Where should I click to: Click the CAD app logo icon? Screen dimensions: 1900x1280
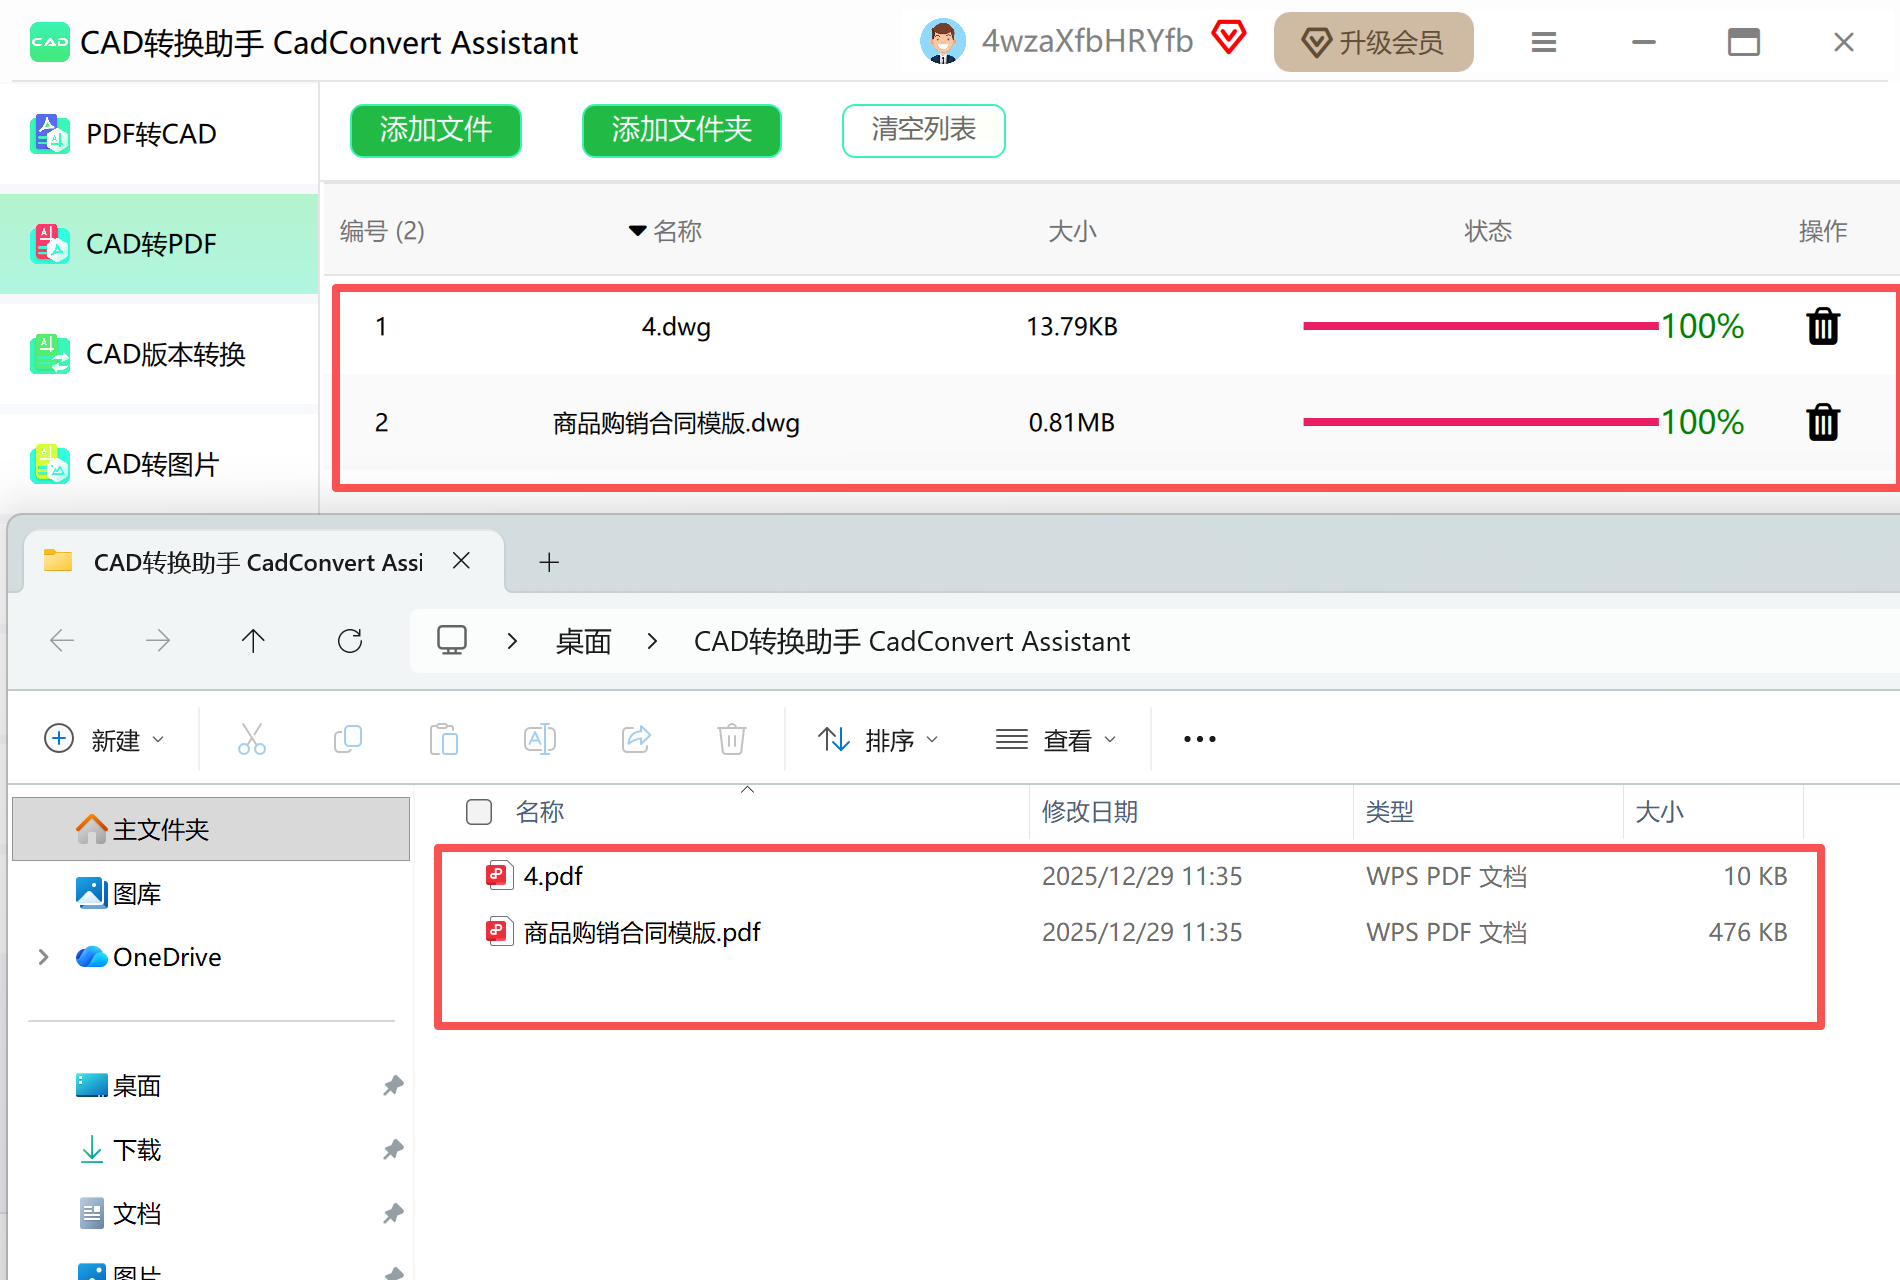click(x=49, y=42)
